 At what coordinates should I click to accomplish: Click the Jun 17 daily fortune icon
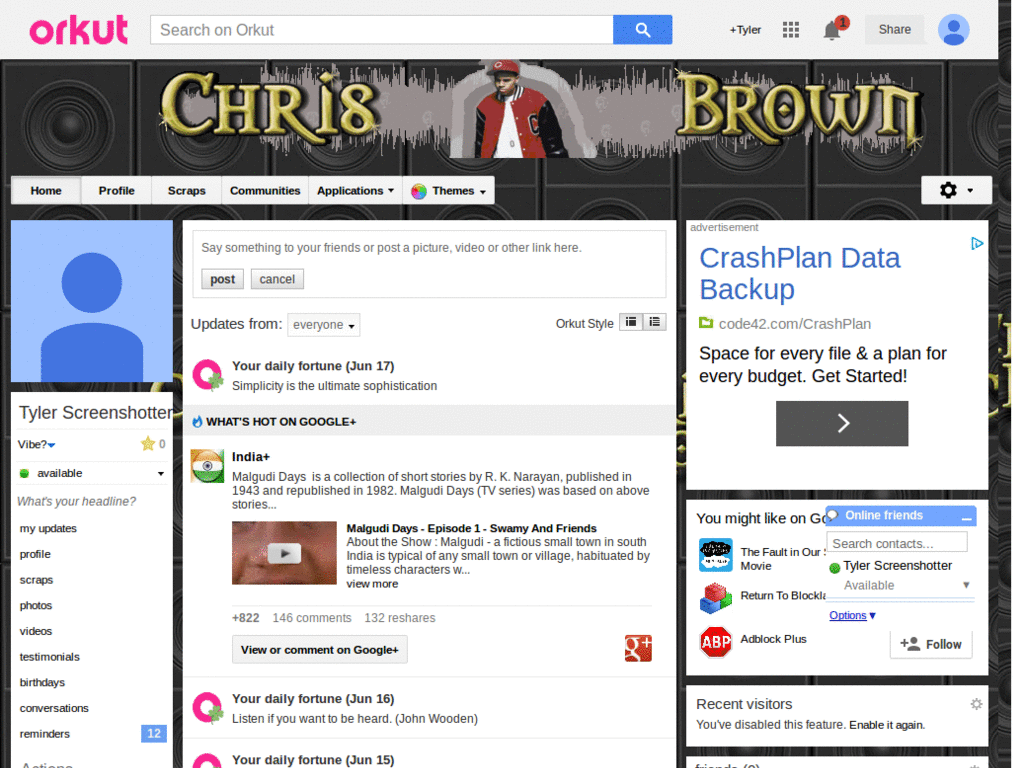click(208, 376)
